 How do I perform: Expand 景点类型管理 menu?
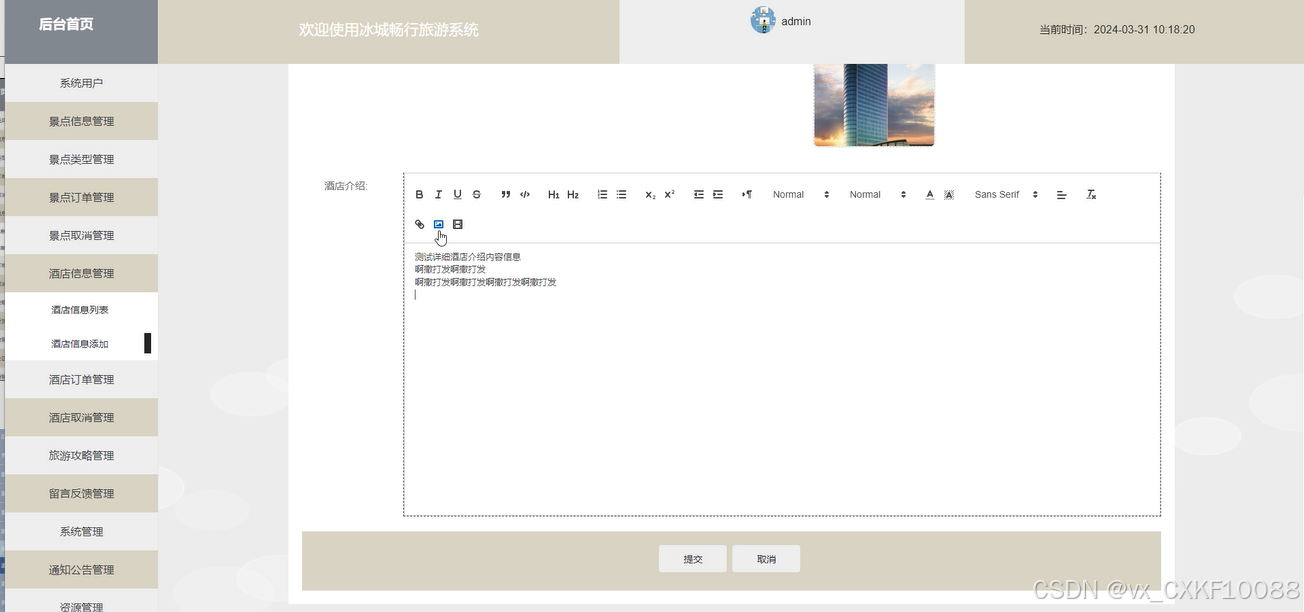81,159
